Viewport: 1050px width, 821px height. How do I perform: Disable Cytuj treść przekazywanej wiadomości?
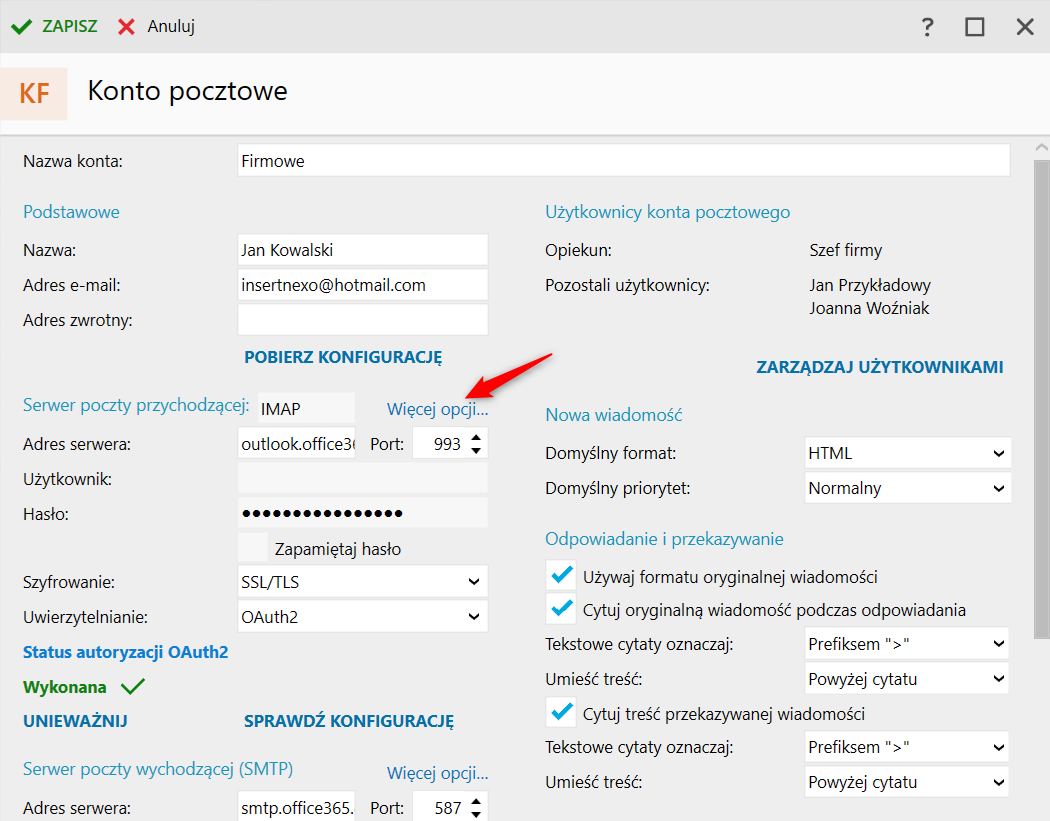point(560,713)
